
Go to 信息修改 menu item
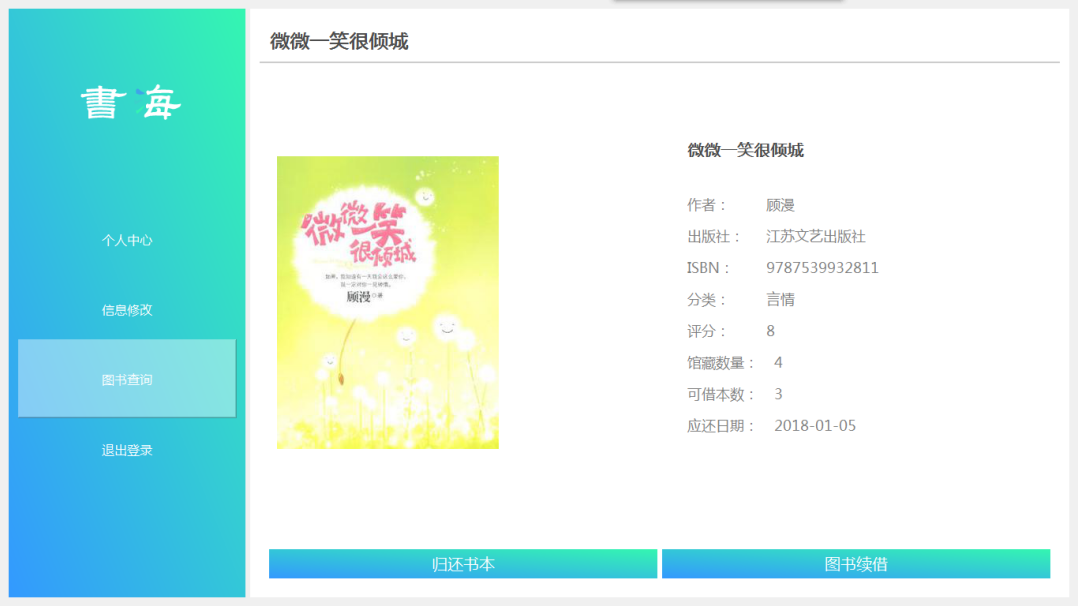click(x=127, y=310)
